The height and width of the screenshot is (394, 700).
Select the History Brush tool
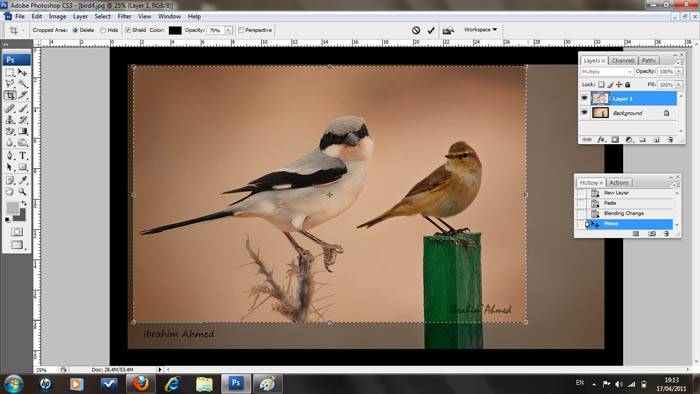[22, 120]
